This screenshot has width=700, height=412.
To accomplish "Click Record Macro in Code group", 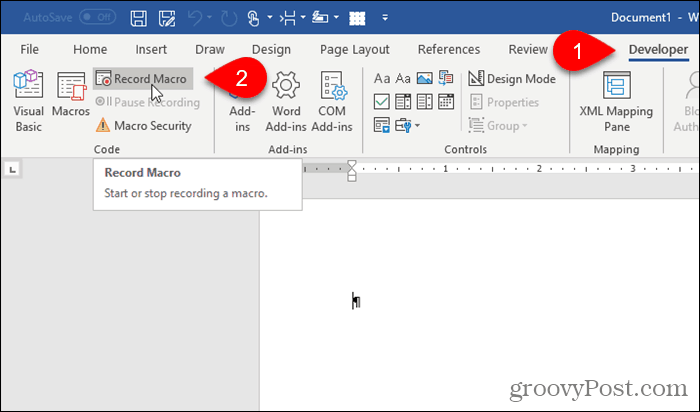I will click(x=143, y=79).
